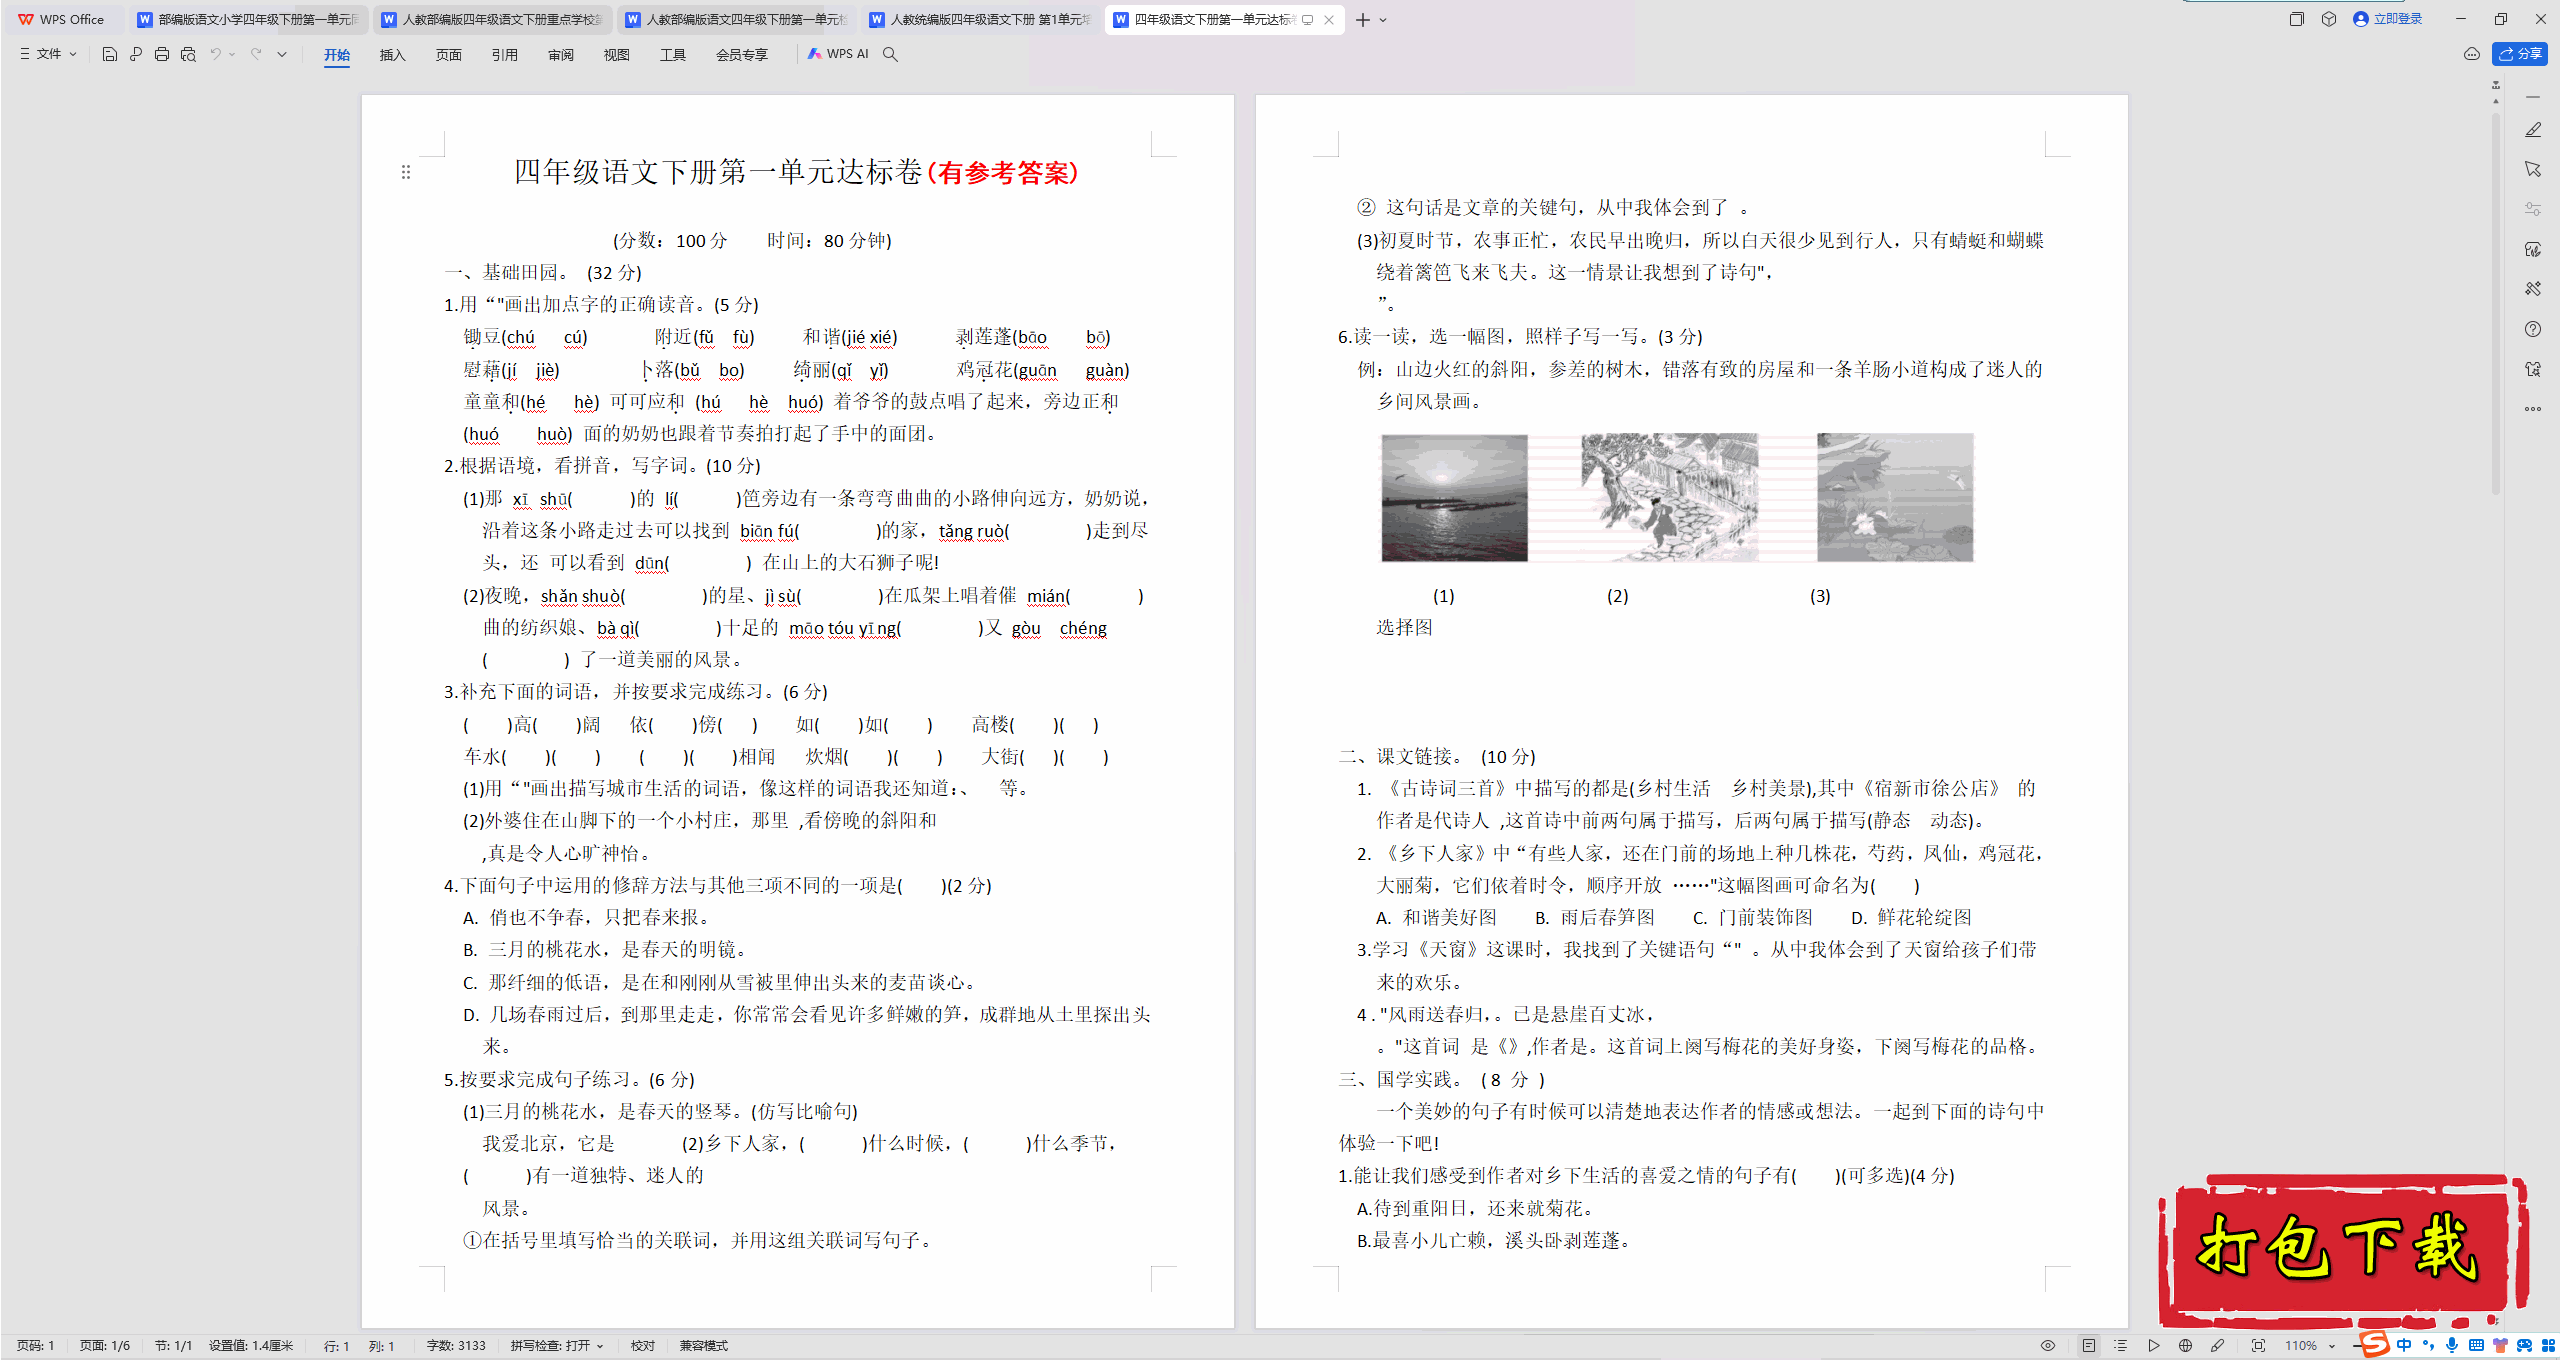
Task: Switch to page layout view in status bar
Action: click(x=2089, y=1346)
